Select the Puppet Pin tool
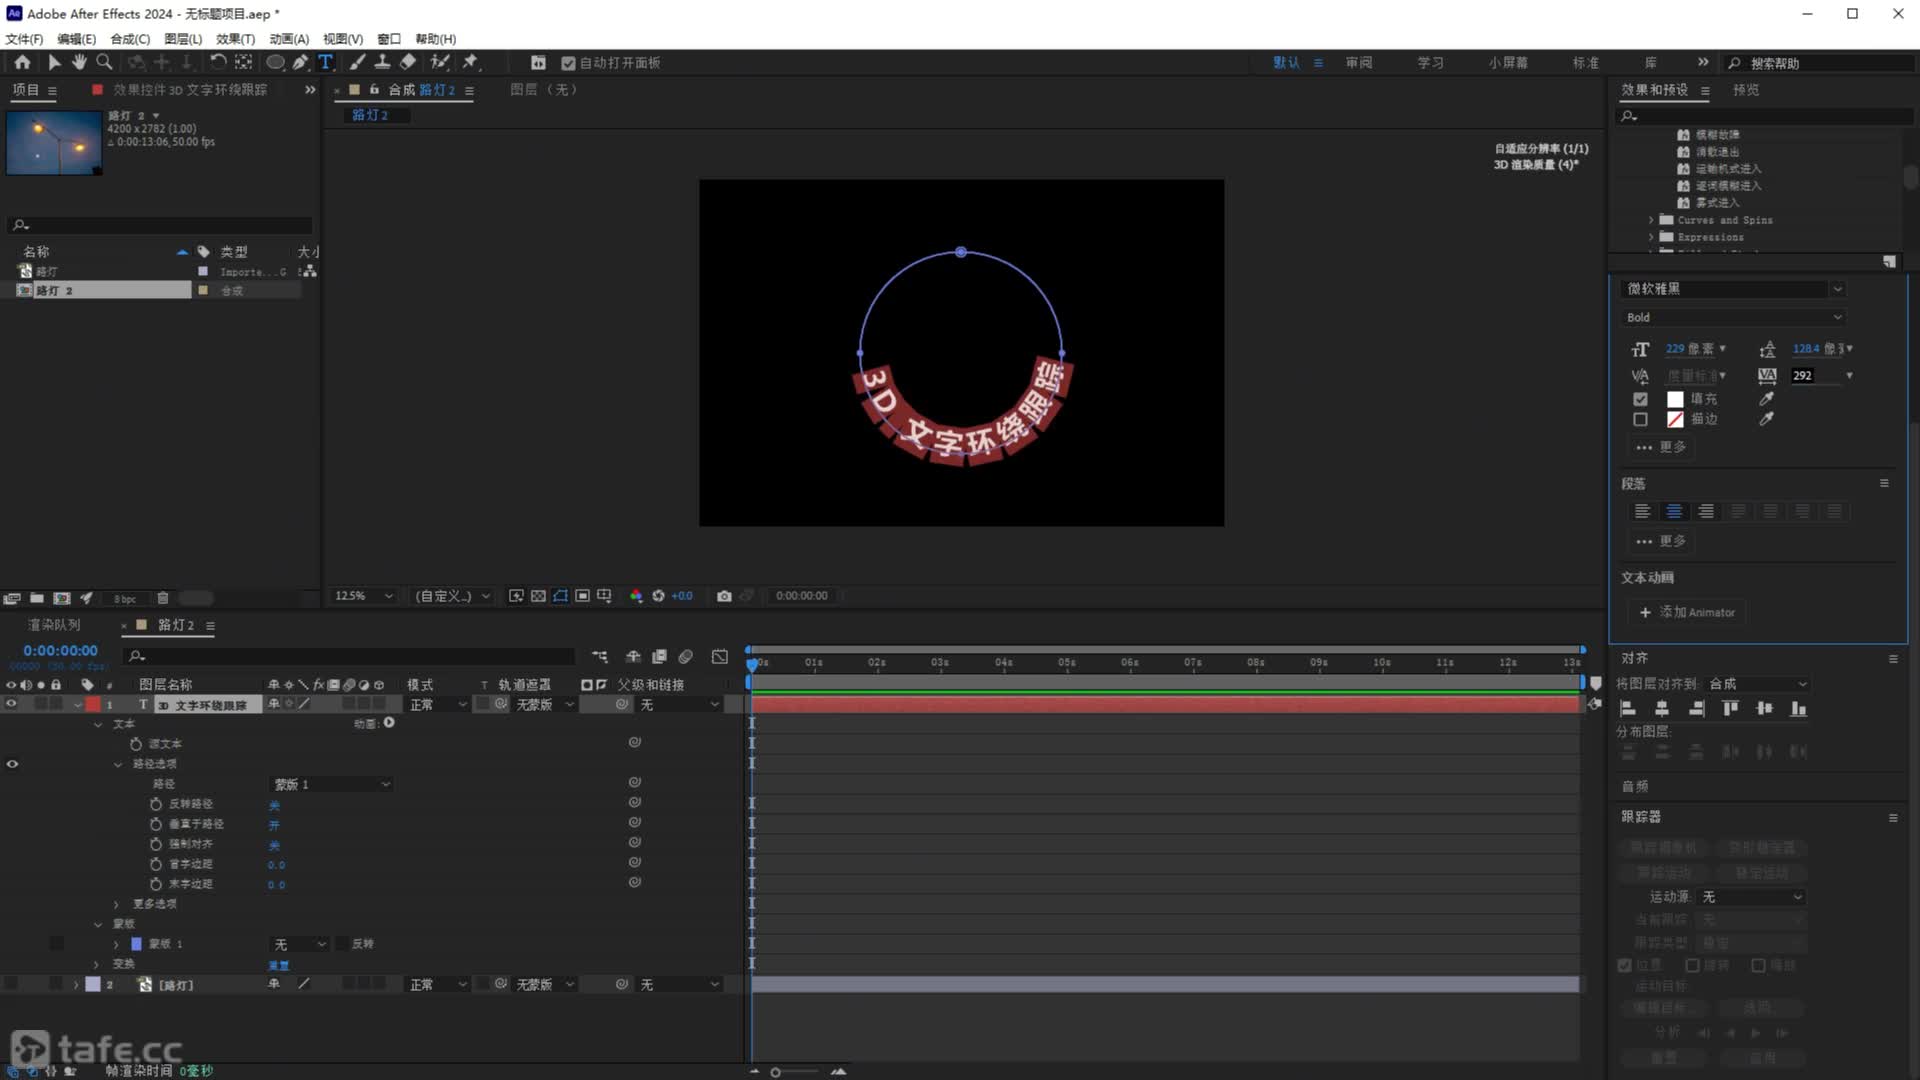This screenshot has width=1920, height=1080. (x=470, y=62)
